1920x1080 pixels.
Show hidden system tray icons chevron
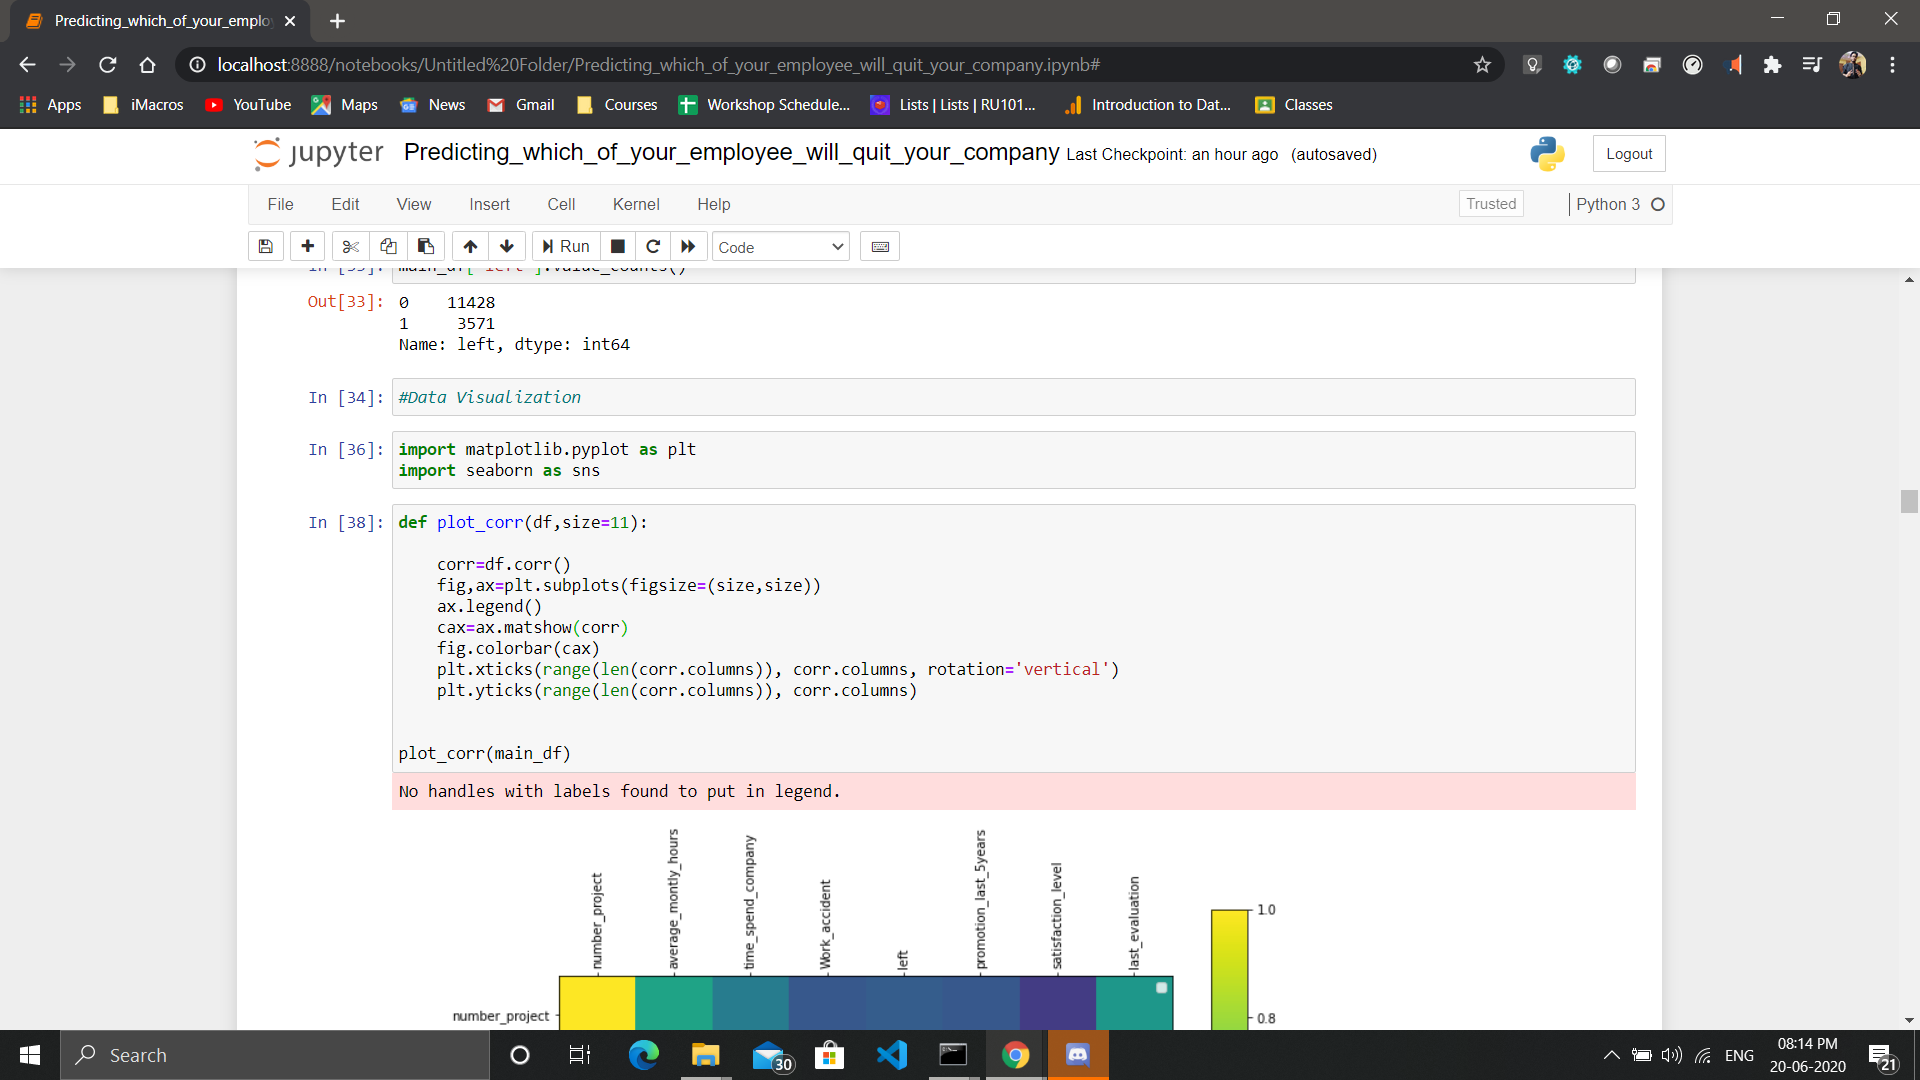1611,1055
